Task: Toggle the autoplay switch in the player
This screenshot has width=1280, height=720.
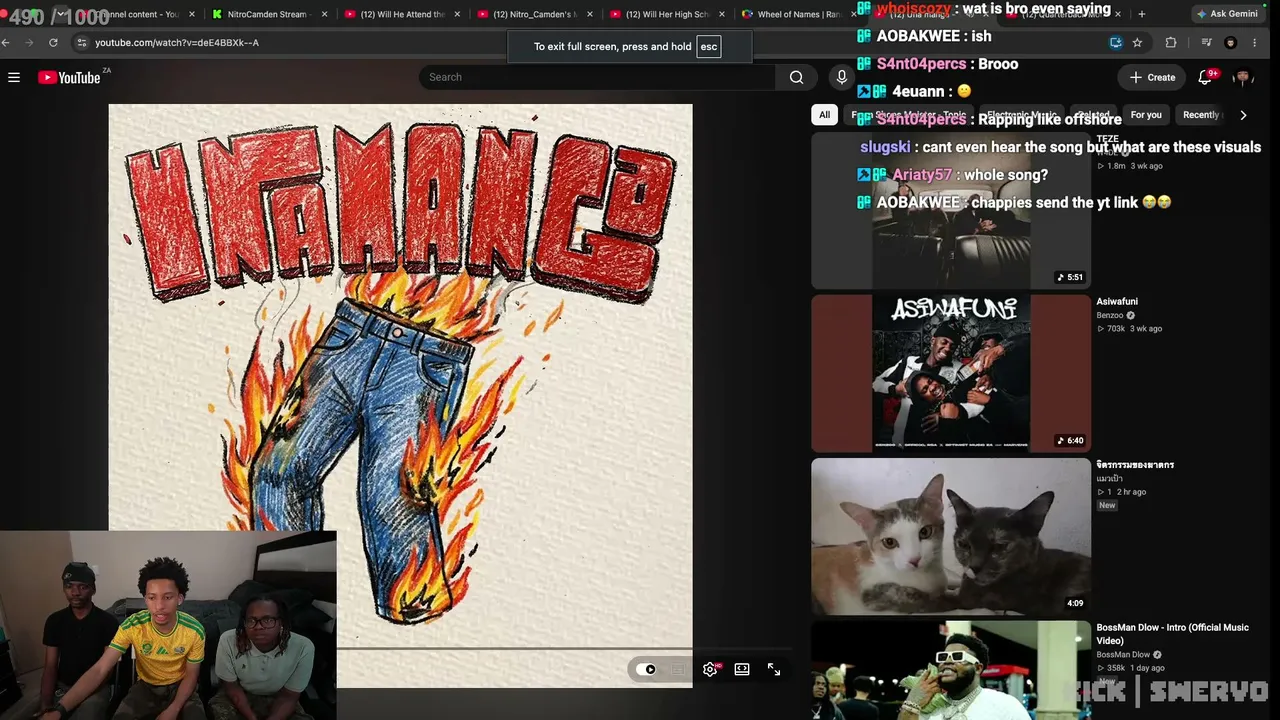Action: pos(648,669)
